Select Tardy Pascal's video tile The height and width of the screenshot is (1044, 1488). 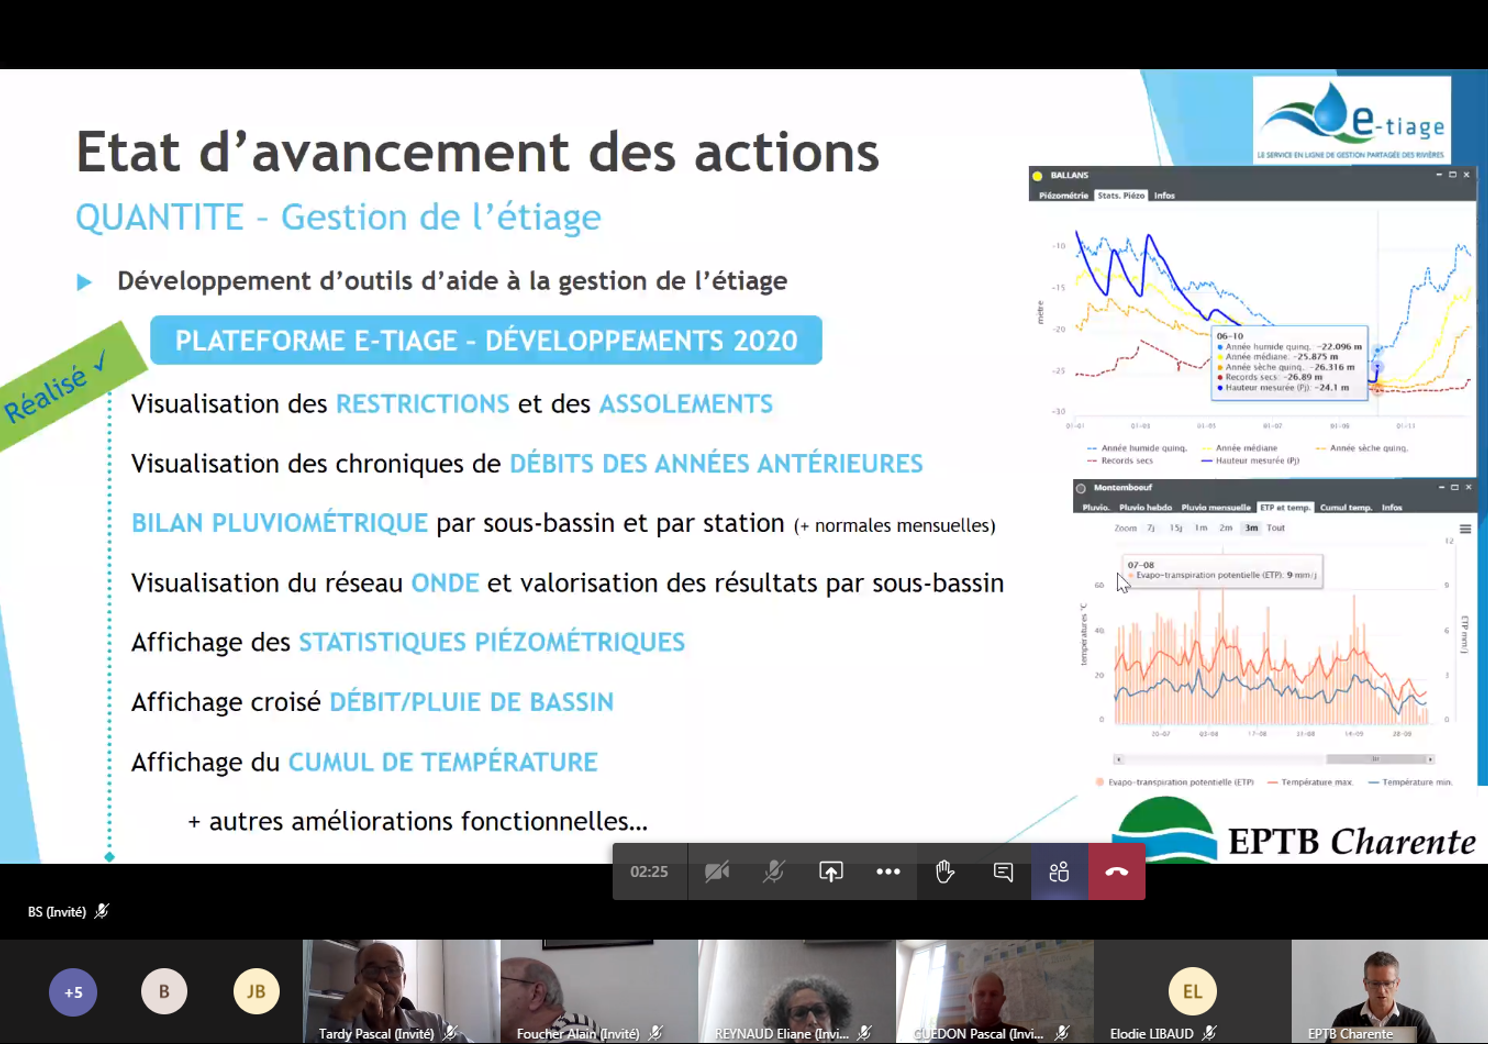click(401, 990)
